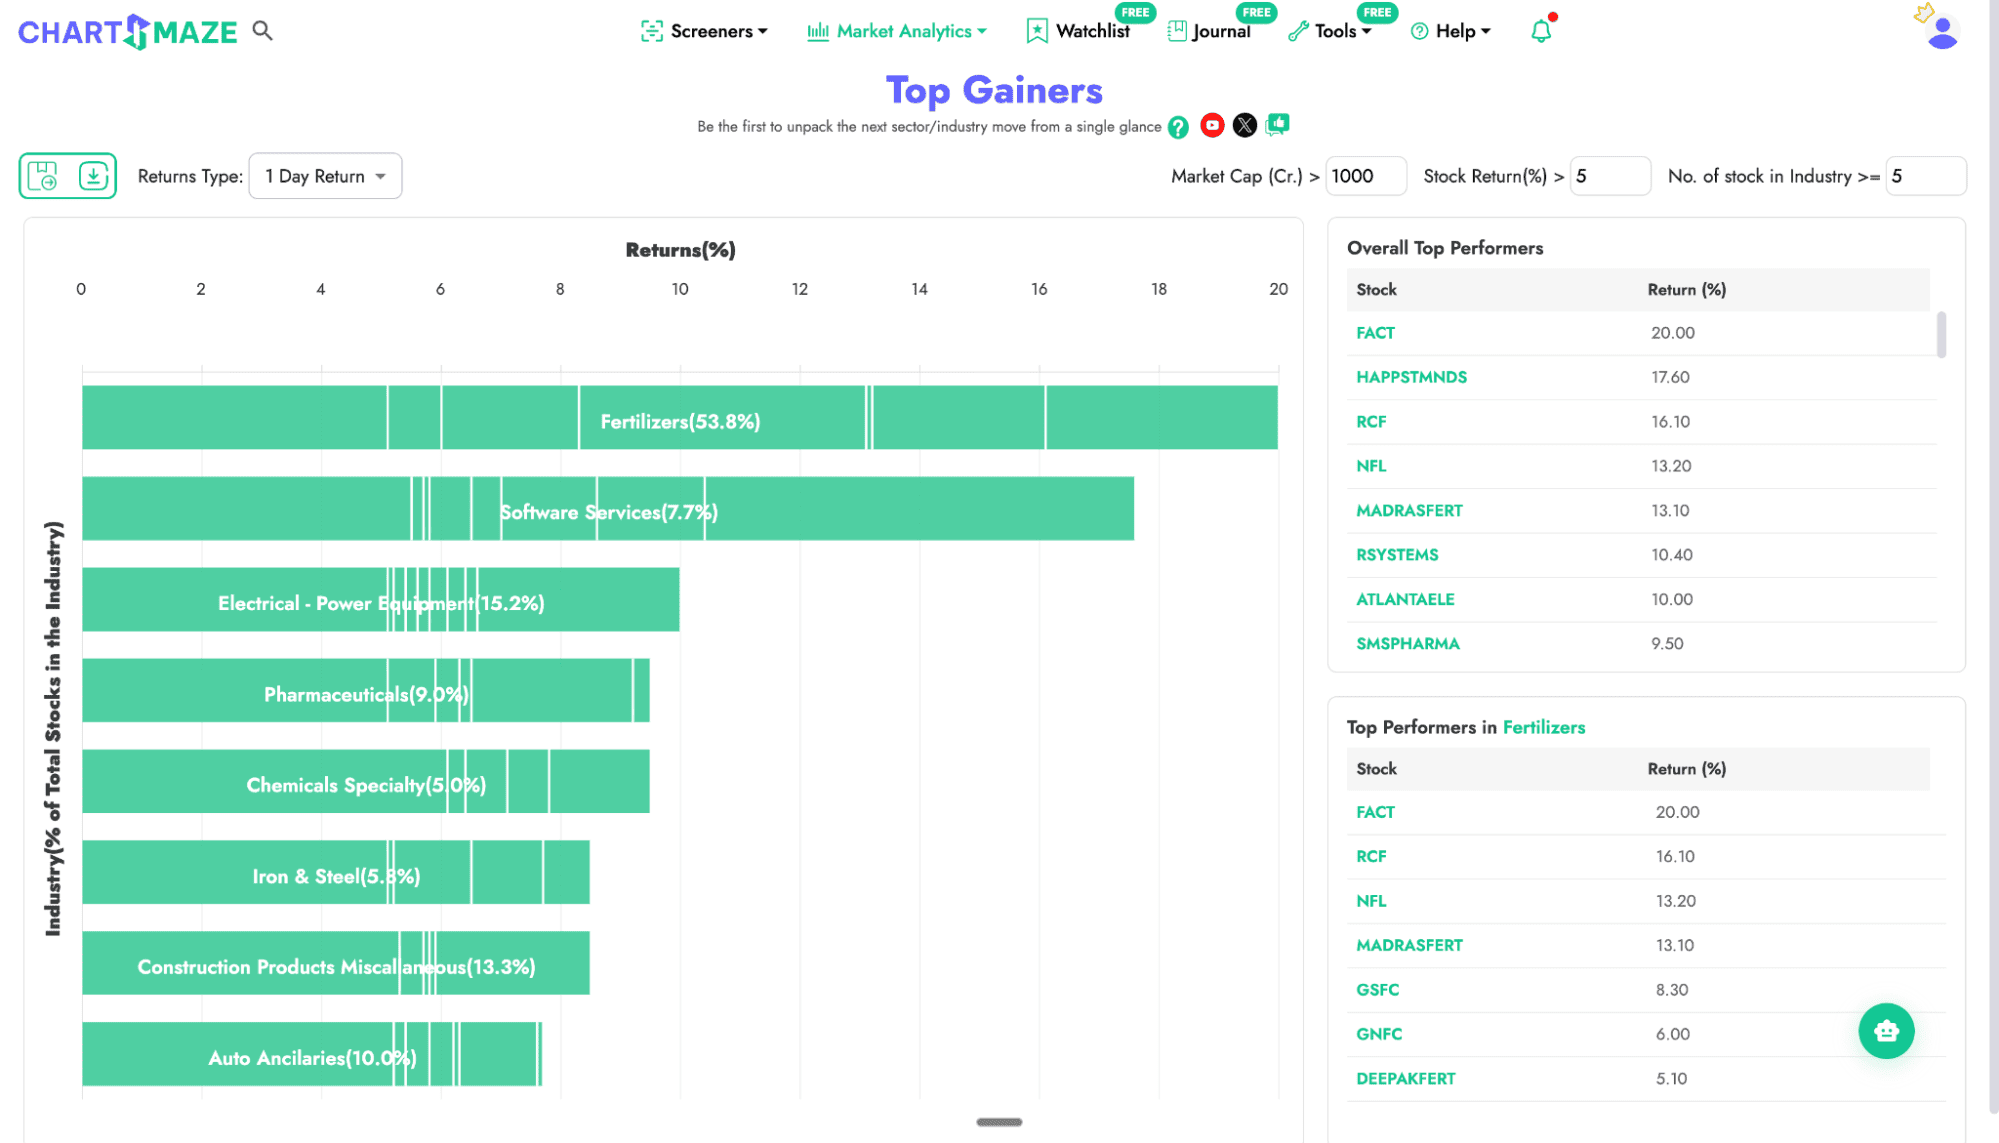Open the notifications bell
This screenshot has height=1143, width=1999.
click(1541, 31)
